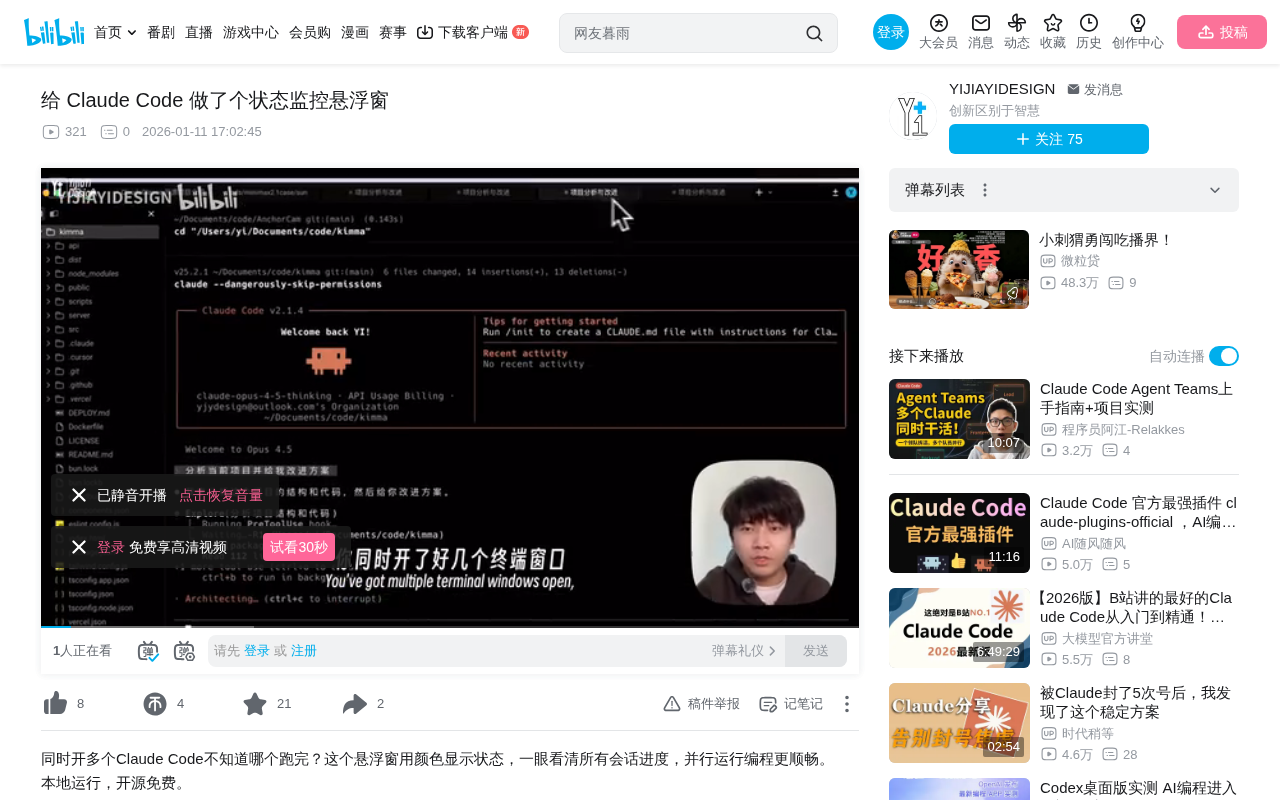Like the video with thumbs-up icon
The image size is (1280, 800).
pos(56,704)
